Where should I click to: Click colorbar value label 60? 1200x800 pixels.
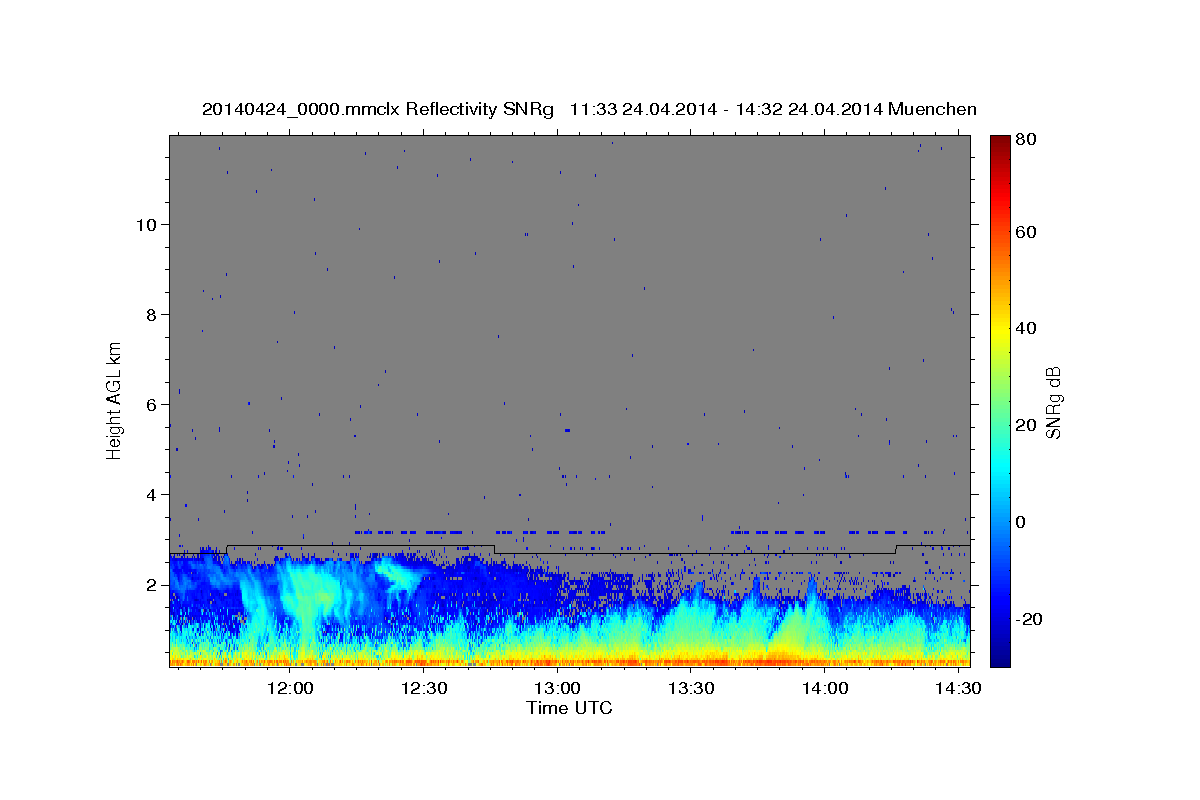coord(1027,232)
